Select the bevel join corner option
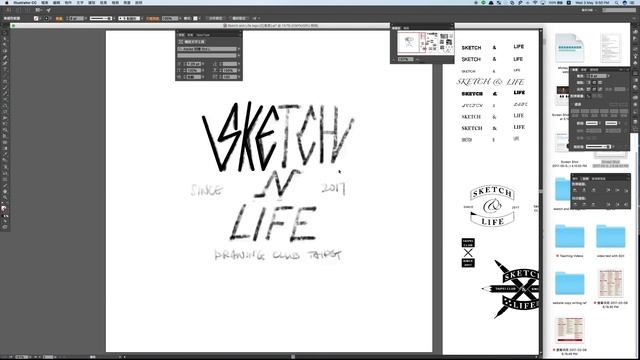 tap(600, 89)
